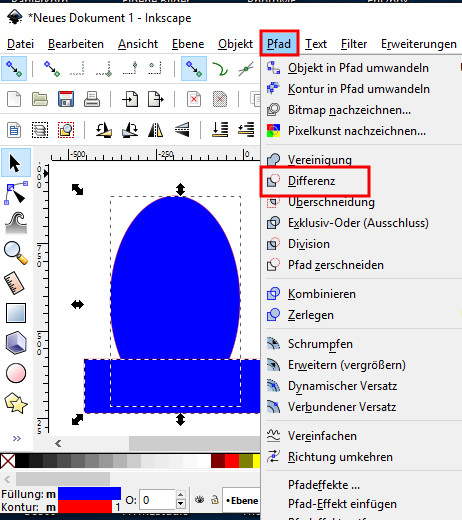This screenshot has width=462, height=520.
Task: Select the Rectangle tool
Action: pos(16,313)
